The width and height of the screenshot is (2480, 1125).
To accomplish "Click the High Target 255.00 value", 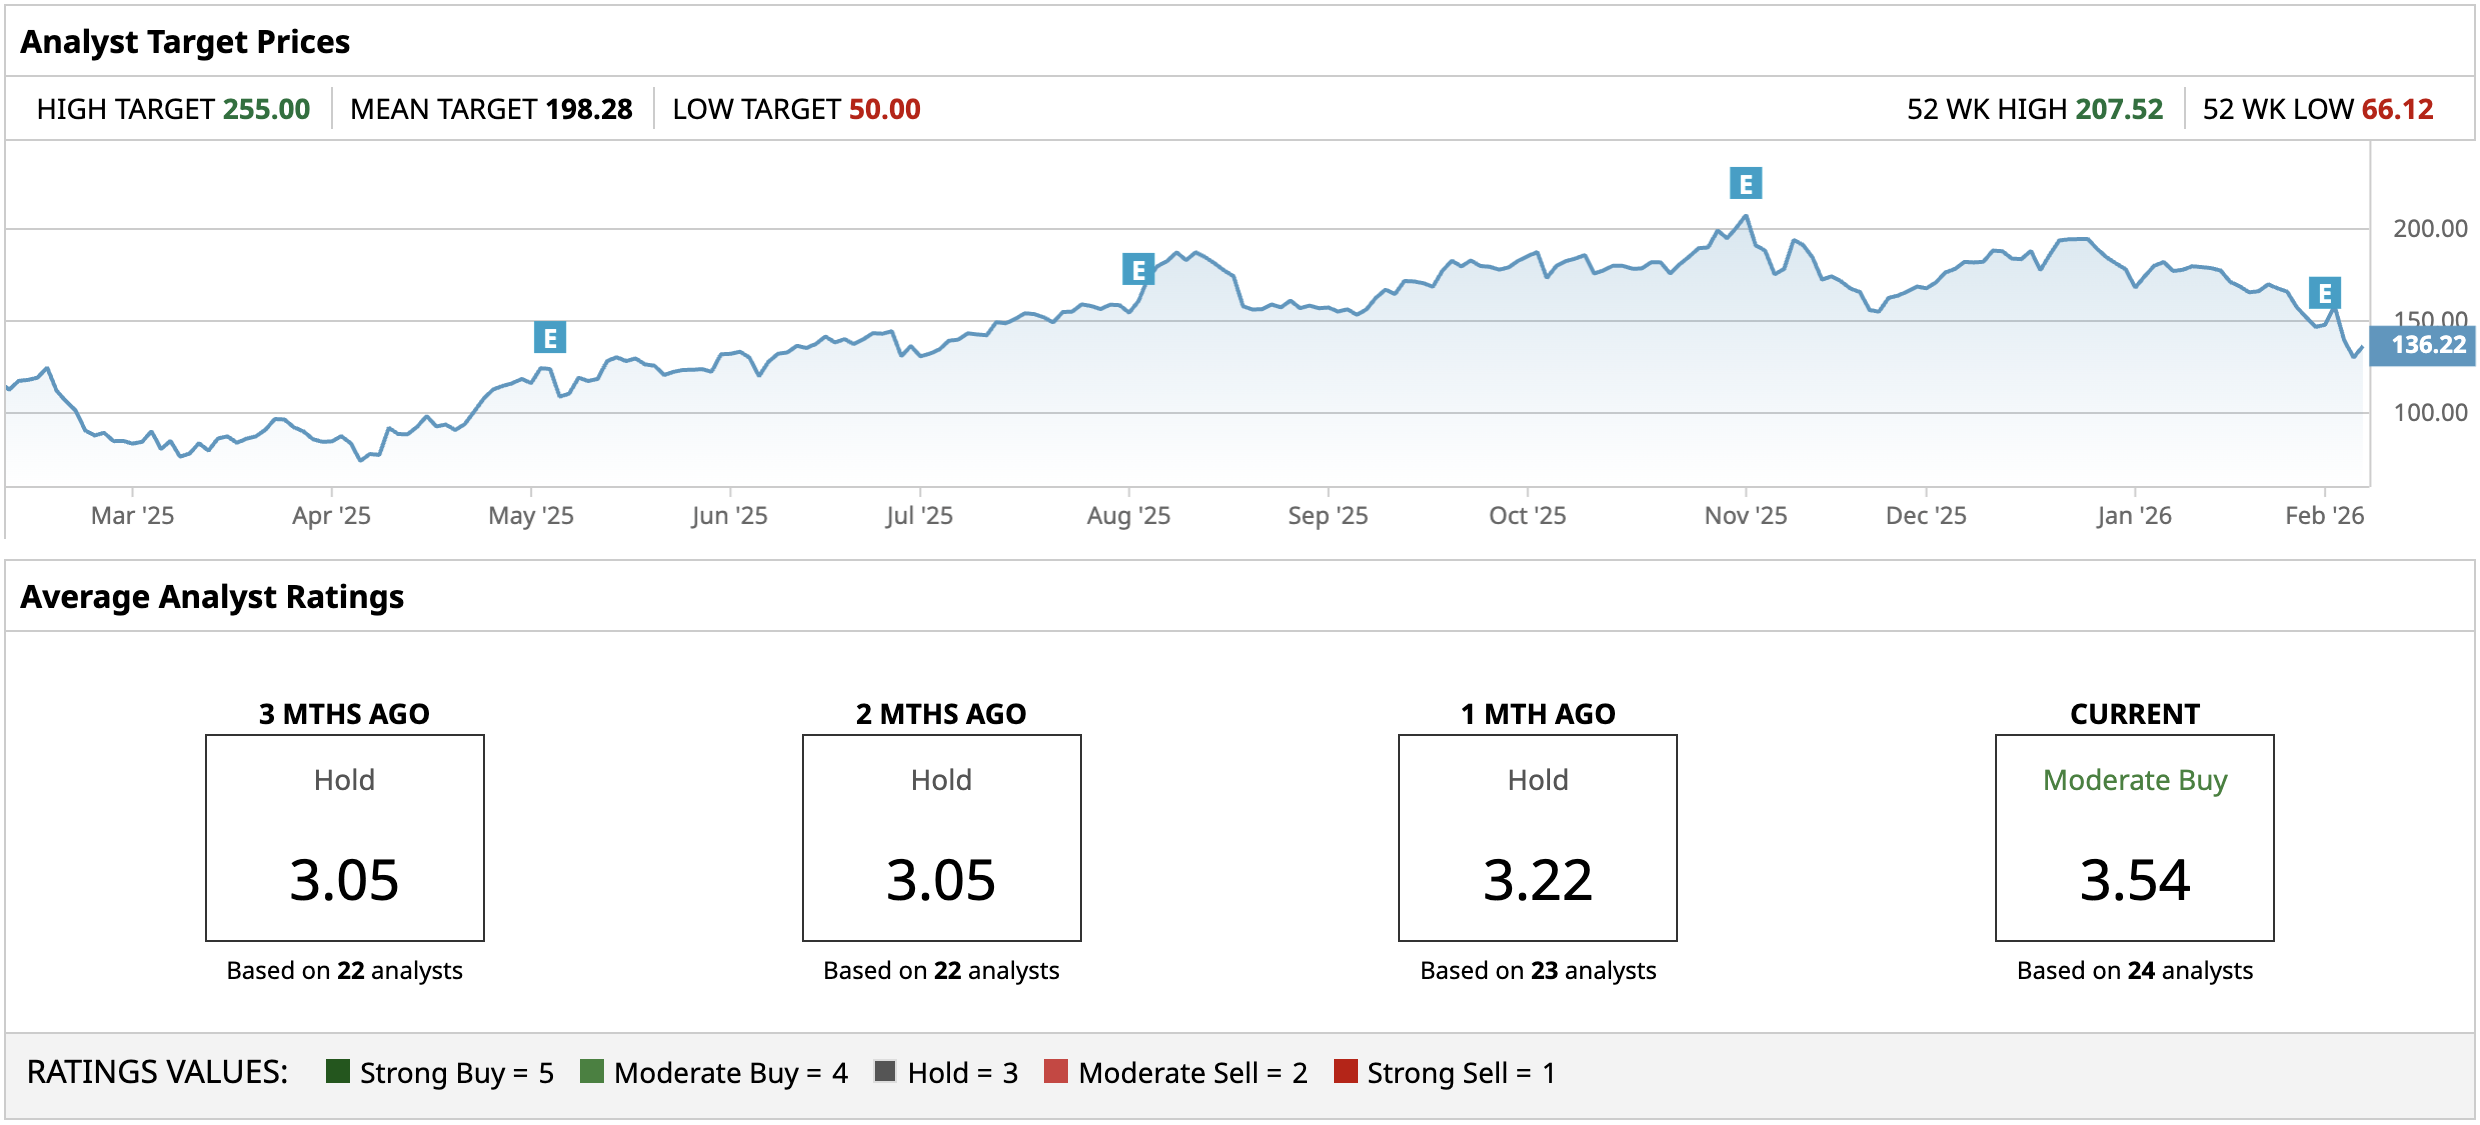I will tap(267, 109).
